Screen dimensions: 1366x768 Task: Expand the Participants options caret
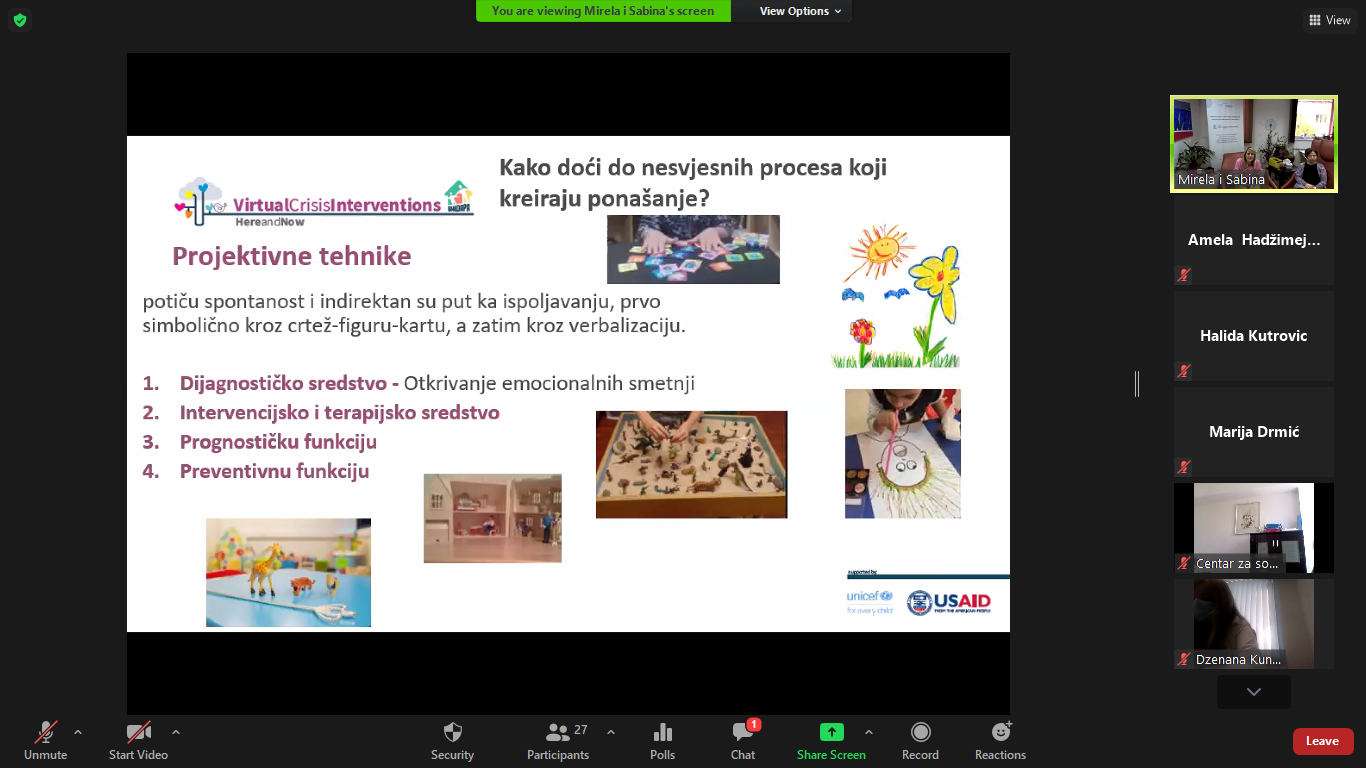(611, 731)
